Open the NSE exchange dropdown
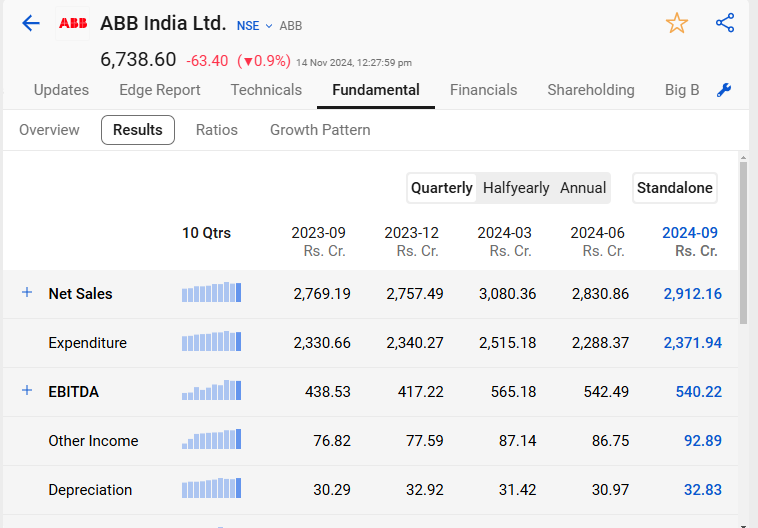The height and width of the screenshot is (528, 758). [254, 26]
